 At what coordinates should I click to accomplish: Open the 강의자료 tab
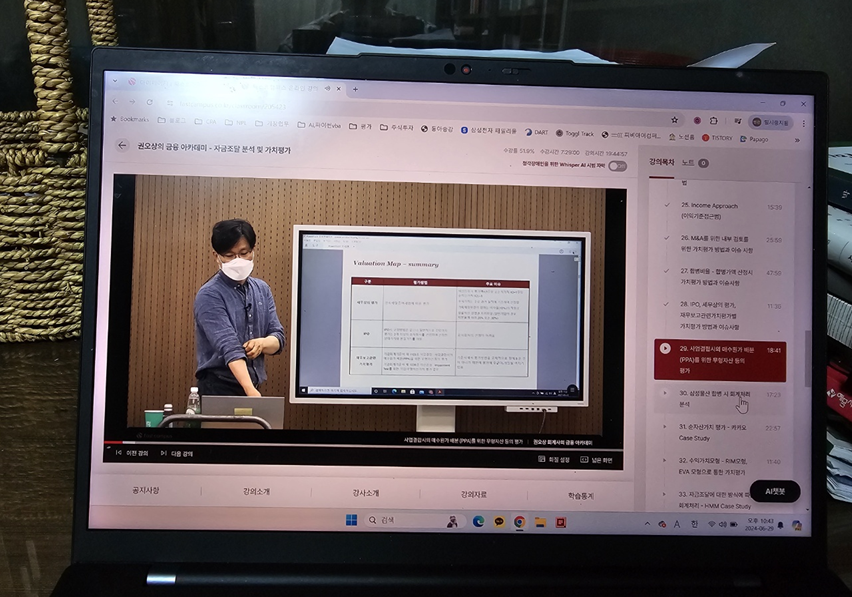pyautogui.click(x=473, y=495)
